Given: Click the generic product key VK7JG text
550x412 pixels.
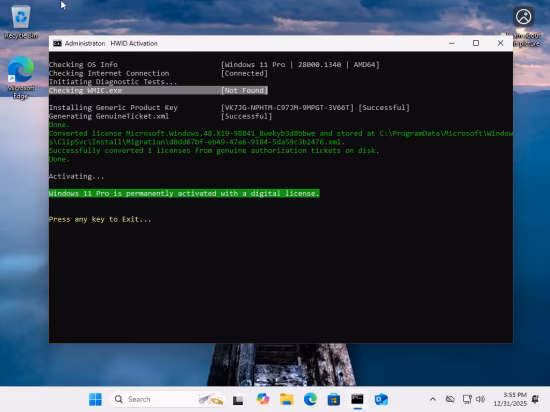Looking at the screenshot, I should (x=287, y=108).
